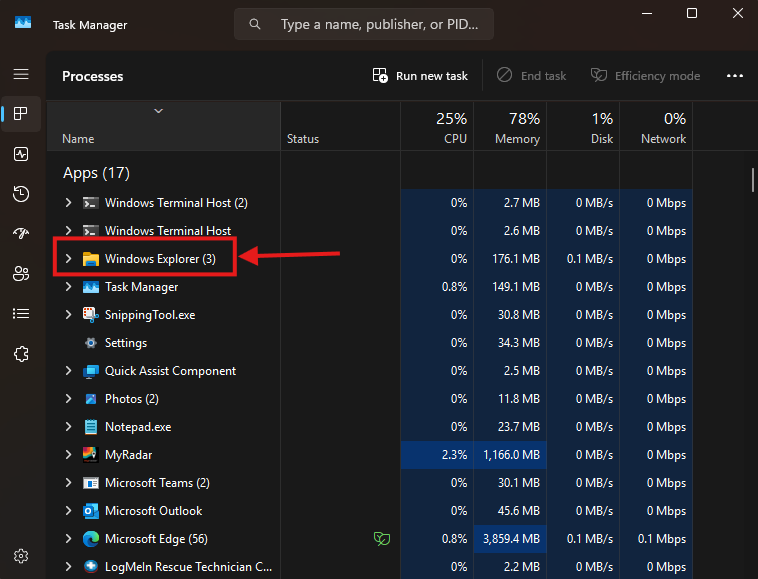
Task: Click the Microsoft Edge icon
Action: click(x=90, y=539)
